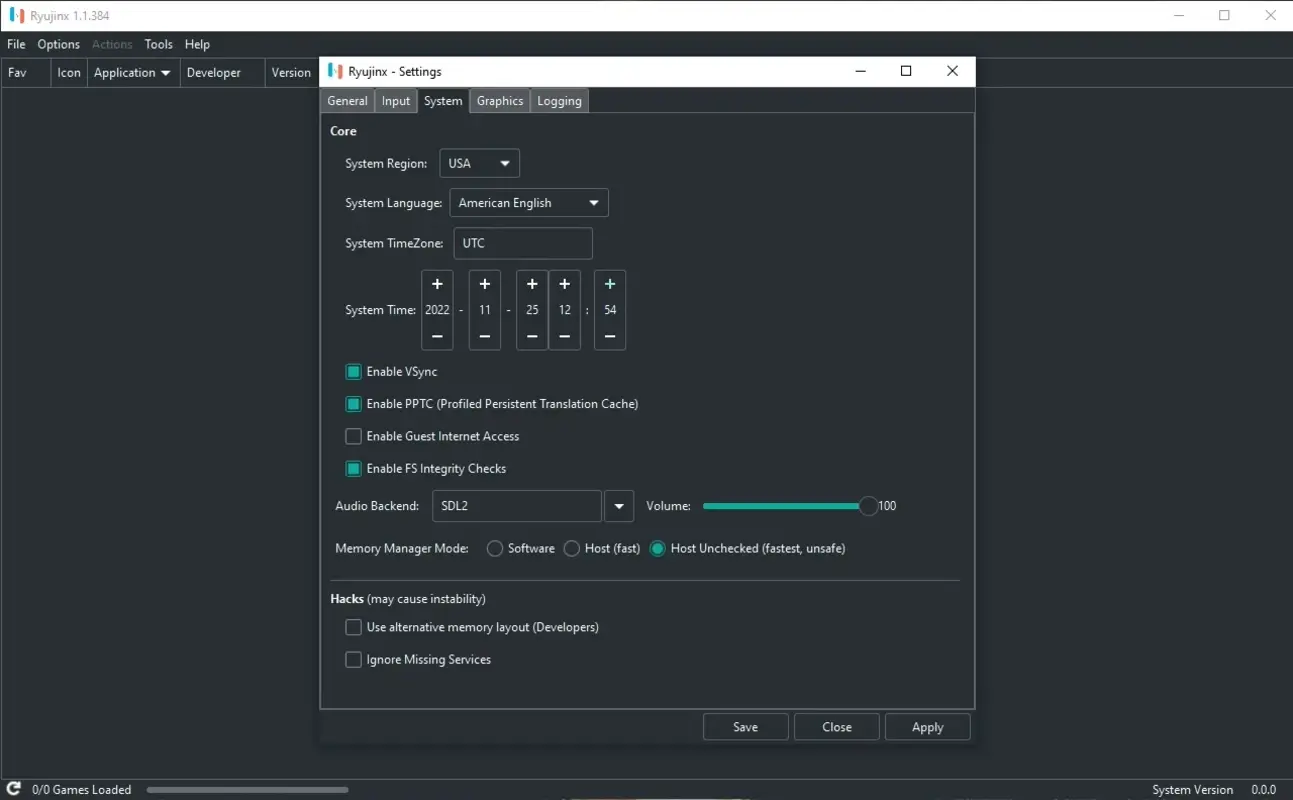Click the System TimeZone input field
The width and height of the screenshot is (1293, 800).
click(x=522, y=243)
